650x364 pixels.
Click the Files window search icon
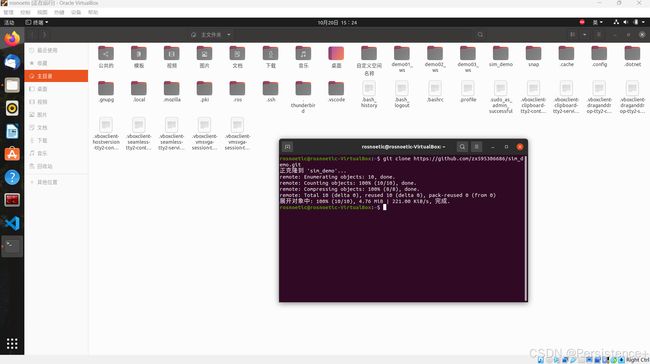[x=480, y=35]
